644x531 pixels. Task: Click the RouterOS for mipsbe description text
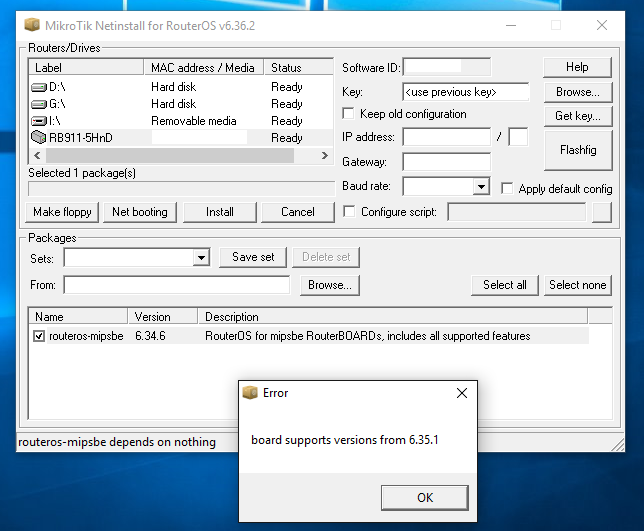[368, 336]
